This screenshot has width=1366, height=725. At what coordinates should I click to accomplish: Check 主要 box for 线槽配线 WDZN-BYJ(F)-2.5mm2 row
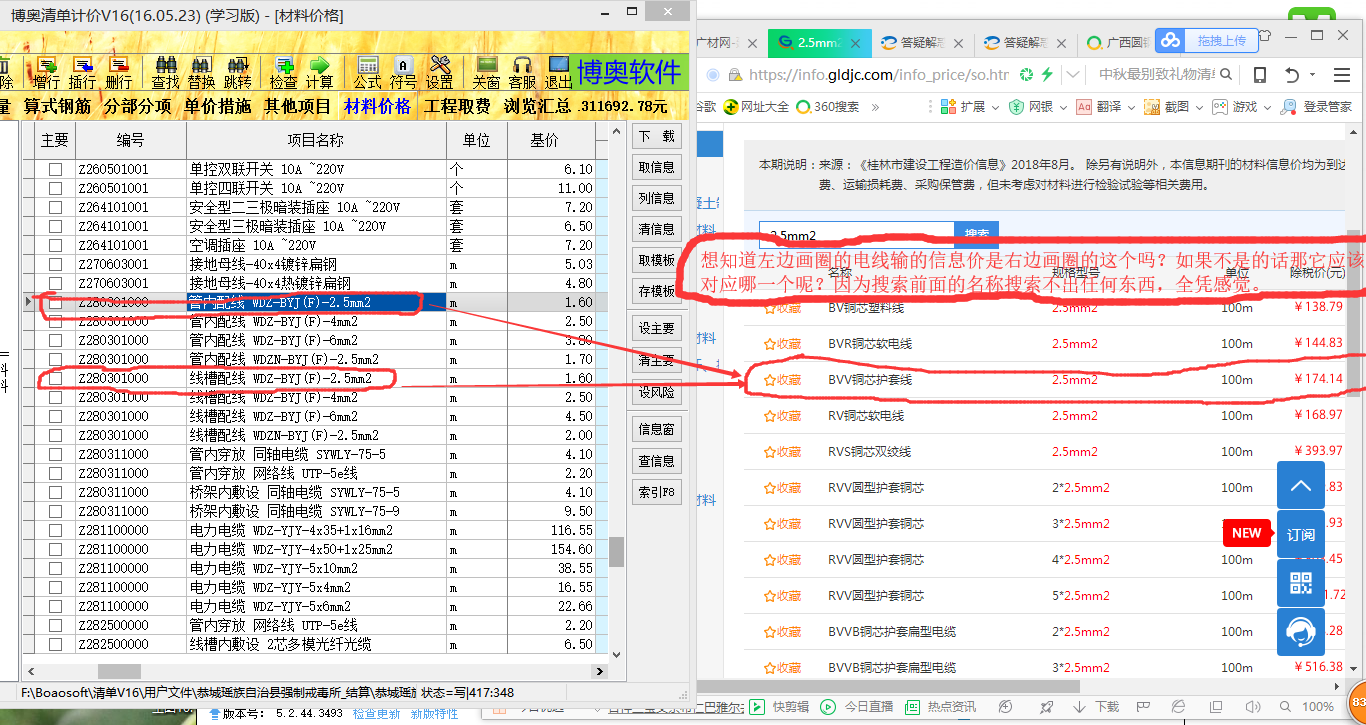[x=56, y=436]
